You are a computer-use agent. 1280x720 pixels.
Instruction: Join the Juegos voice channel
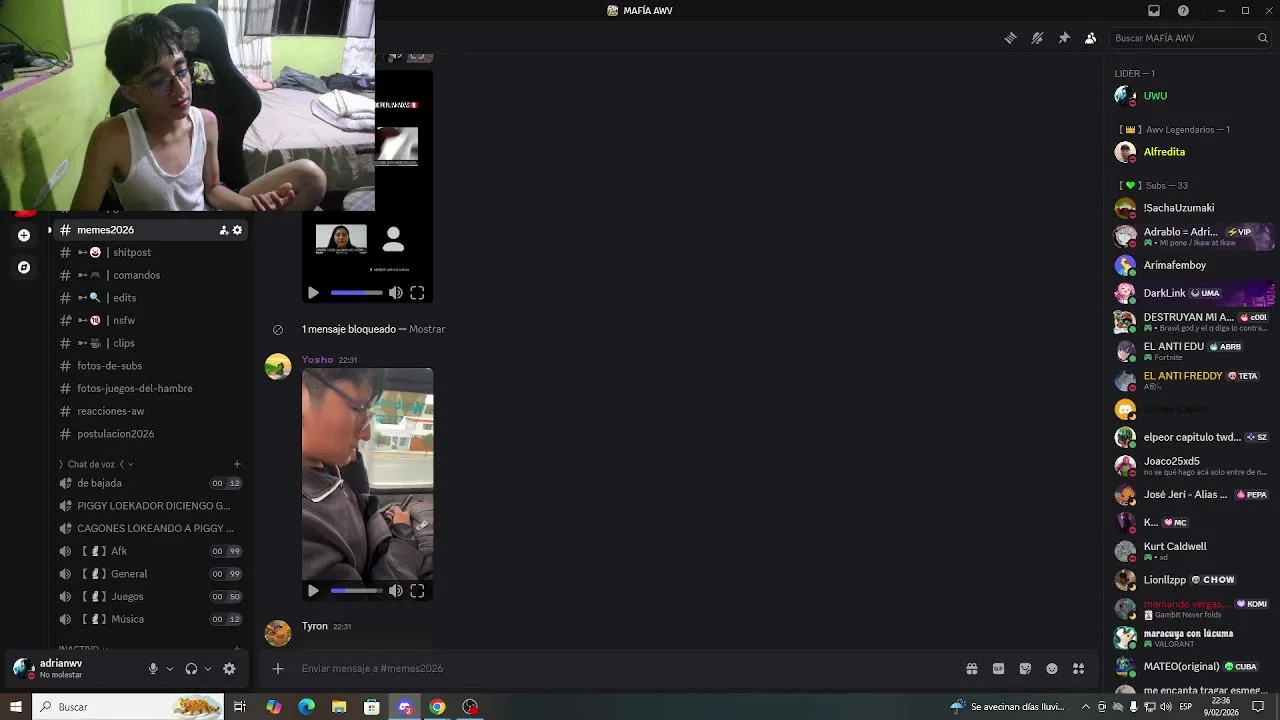click(150, 596)
